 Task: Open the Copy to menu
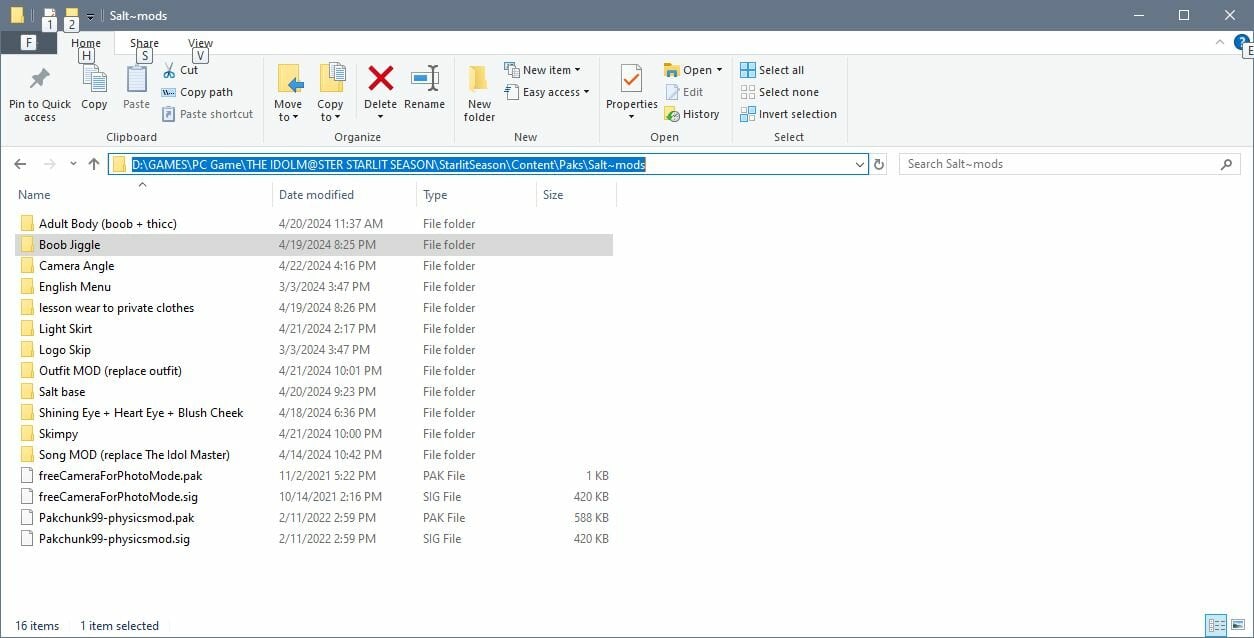[x=330, y=94]
